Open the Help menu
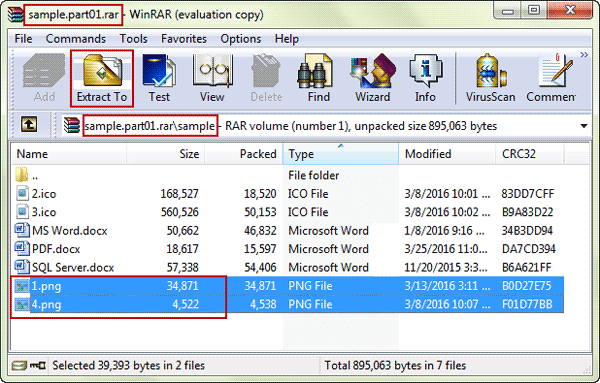This screenshot has width=600, height=383. coord(287,39)
